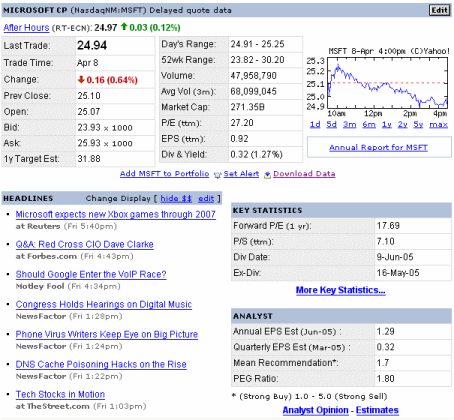The image size is (454, 420).
Task: Select Open value 25.07
Action: [89, 112]
